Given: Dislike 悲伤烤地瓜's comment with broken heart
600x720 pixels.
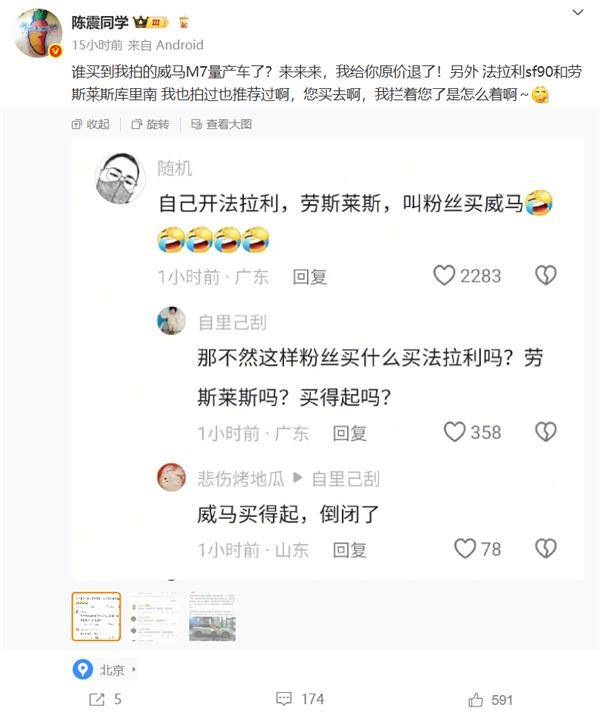Looking at the screenshot, I should pyautogui.click(x=545, y=549).
